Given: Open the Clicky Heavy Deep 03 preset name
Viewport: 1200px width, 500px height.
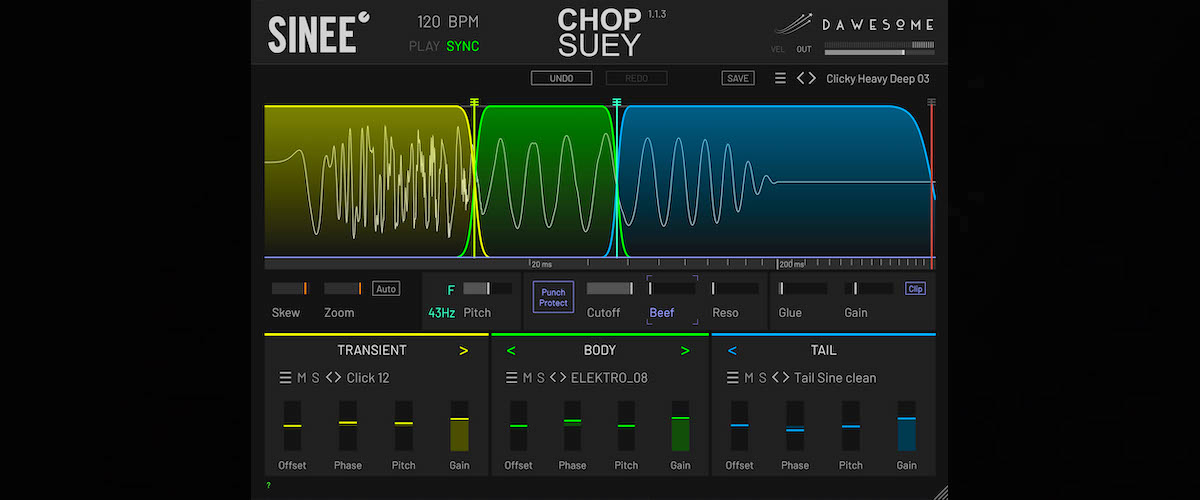Looking at the screenshot, I should 878,78.
